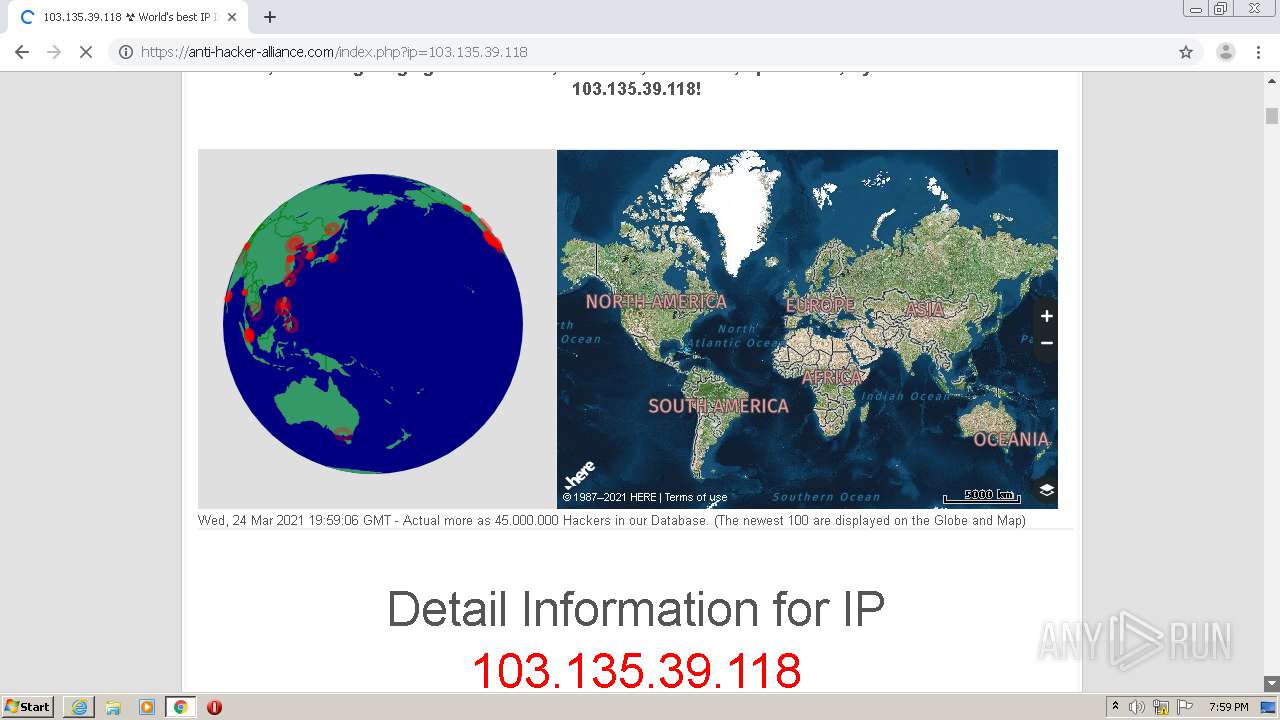Open Chrome's three-dot menu
This screenshot has width=1280, height=720.
pyautogui.click(x=1258, y=52)
